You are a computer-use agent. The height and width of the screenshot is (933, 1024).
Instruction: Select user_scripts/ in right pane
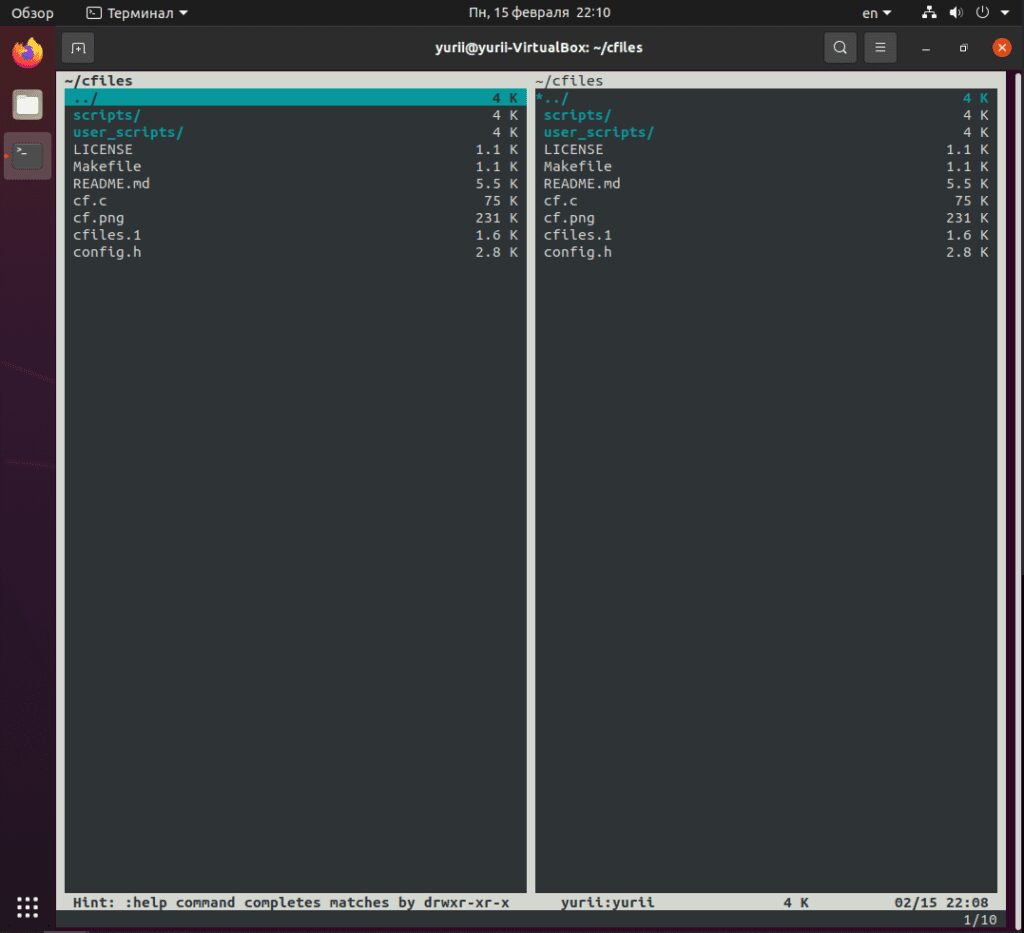coord(598,132)
